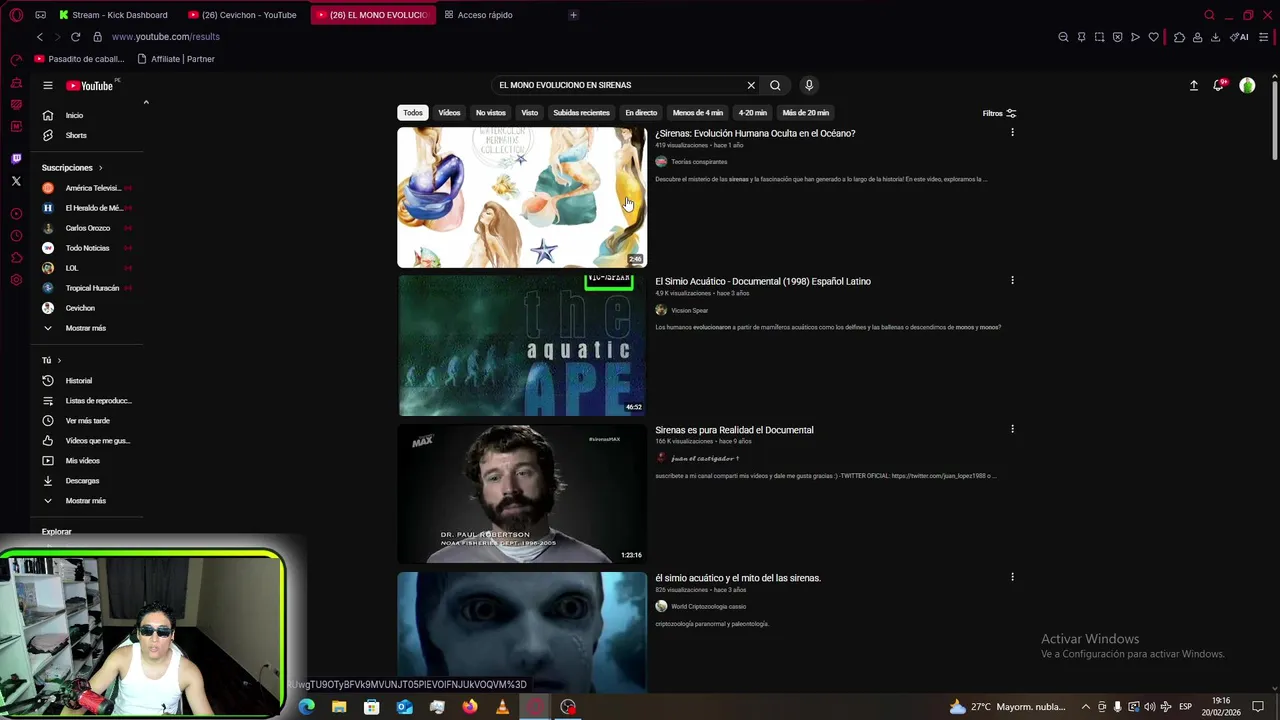Open Teorías conspirantes channel link
The image size is (1280, 720).
pos(699,162)
